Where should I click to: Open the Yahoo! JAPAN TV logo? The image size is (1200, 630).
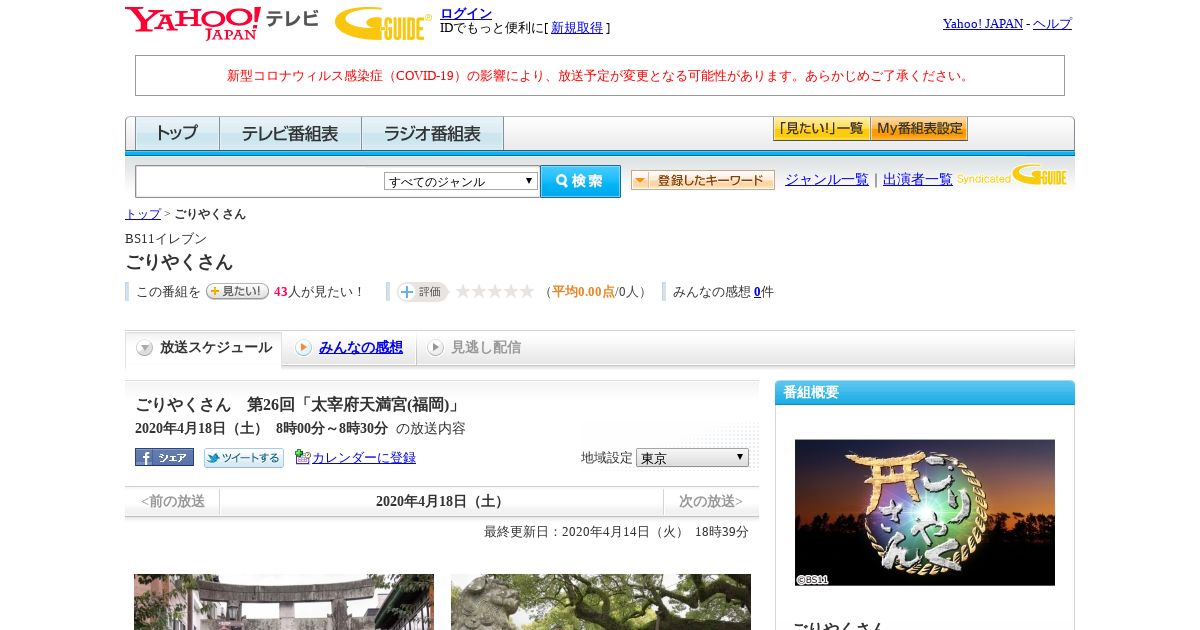pos(222,23)
